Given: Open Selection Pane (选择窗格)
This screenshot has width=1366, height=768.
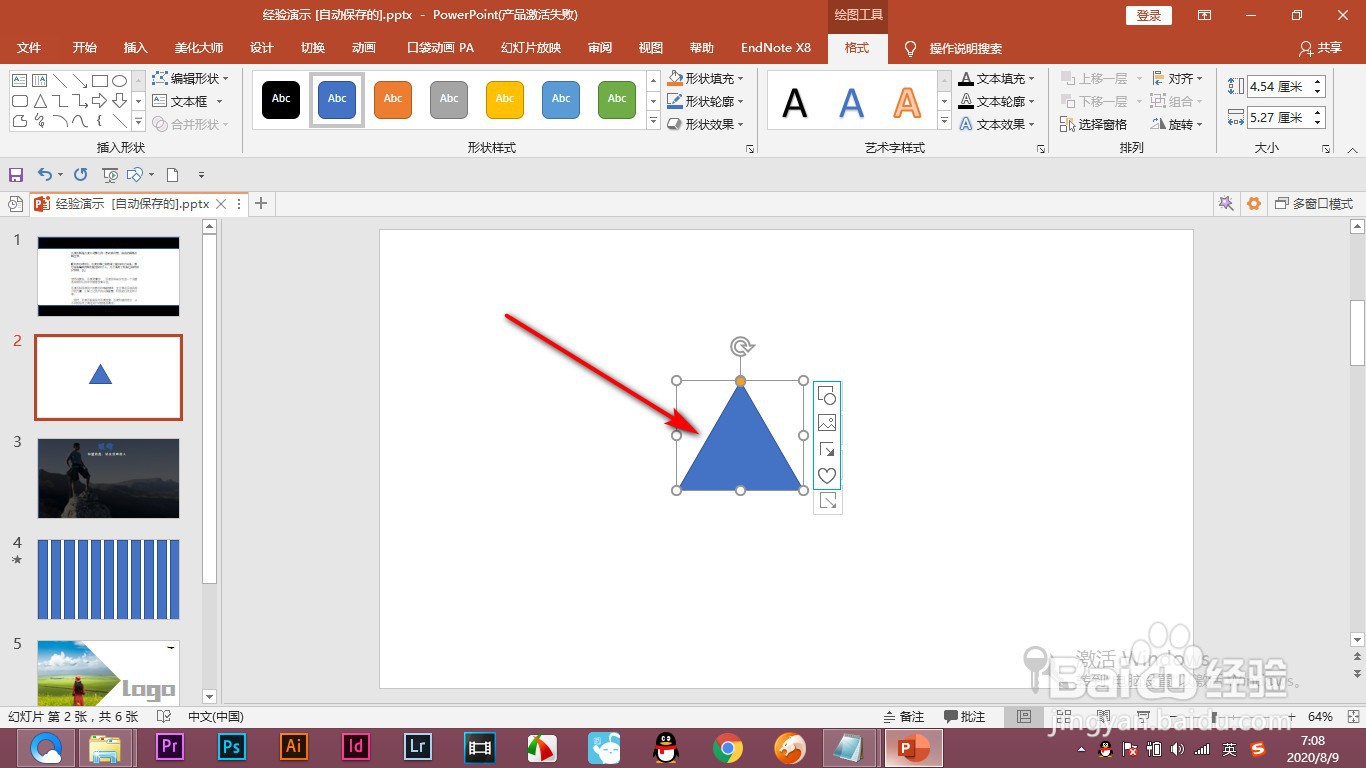Looking at the screenshot, I should (x=1093, y=124).
